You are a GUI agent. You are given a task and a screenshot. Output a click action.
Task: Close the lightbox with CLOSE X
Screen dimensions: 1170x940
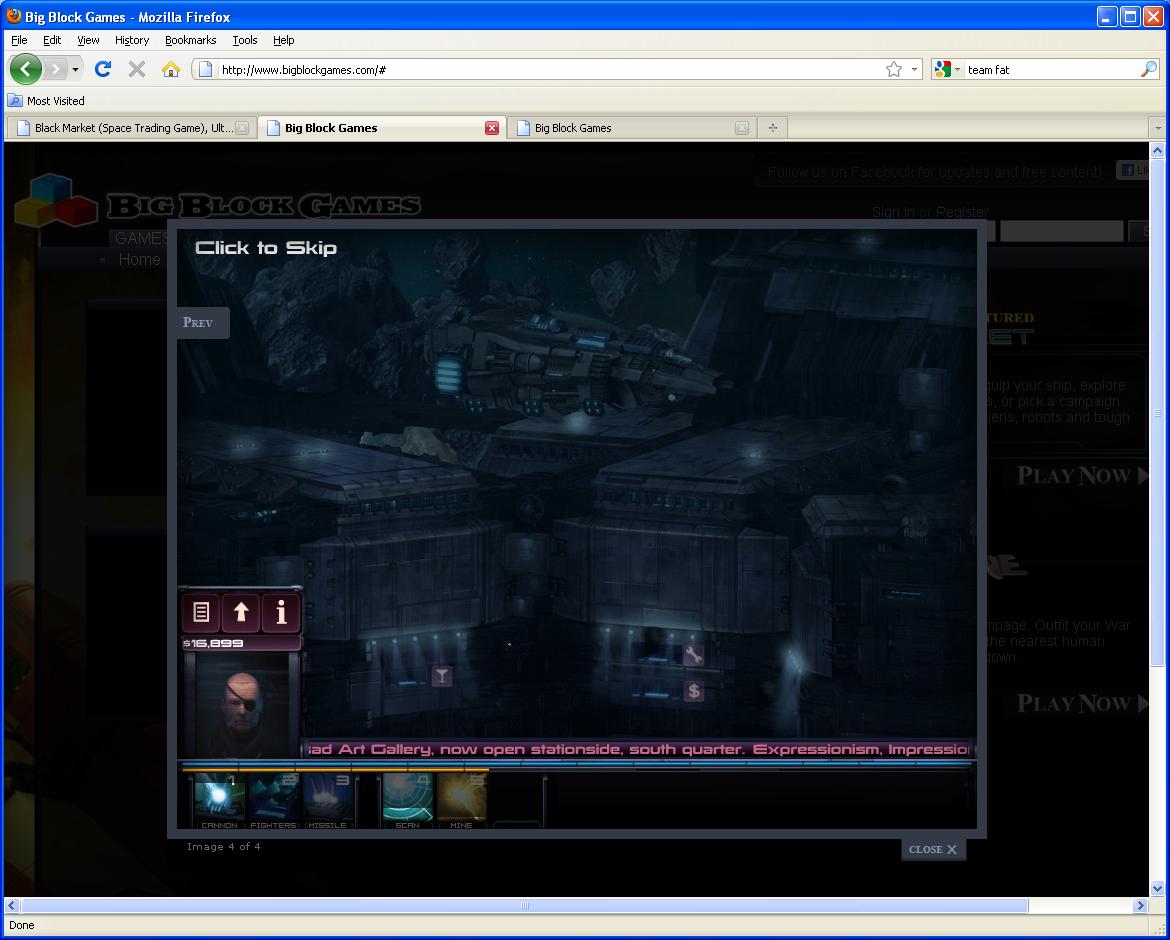pos(932,849)
